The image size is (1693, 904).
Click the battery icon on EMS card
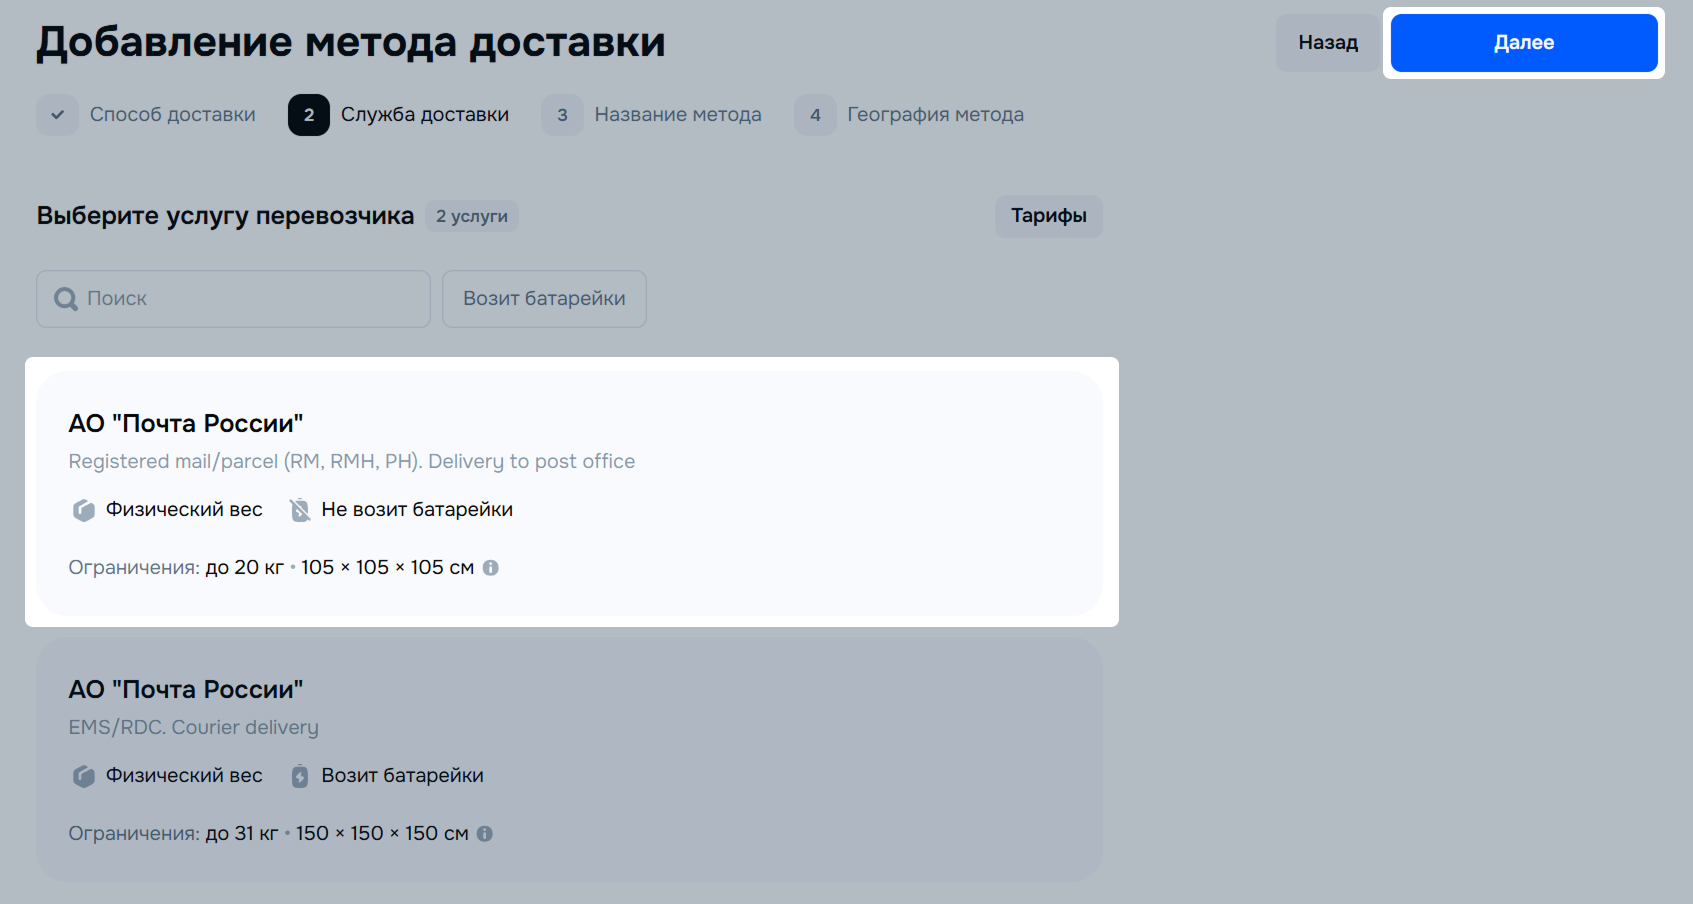pos(300,776)
